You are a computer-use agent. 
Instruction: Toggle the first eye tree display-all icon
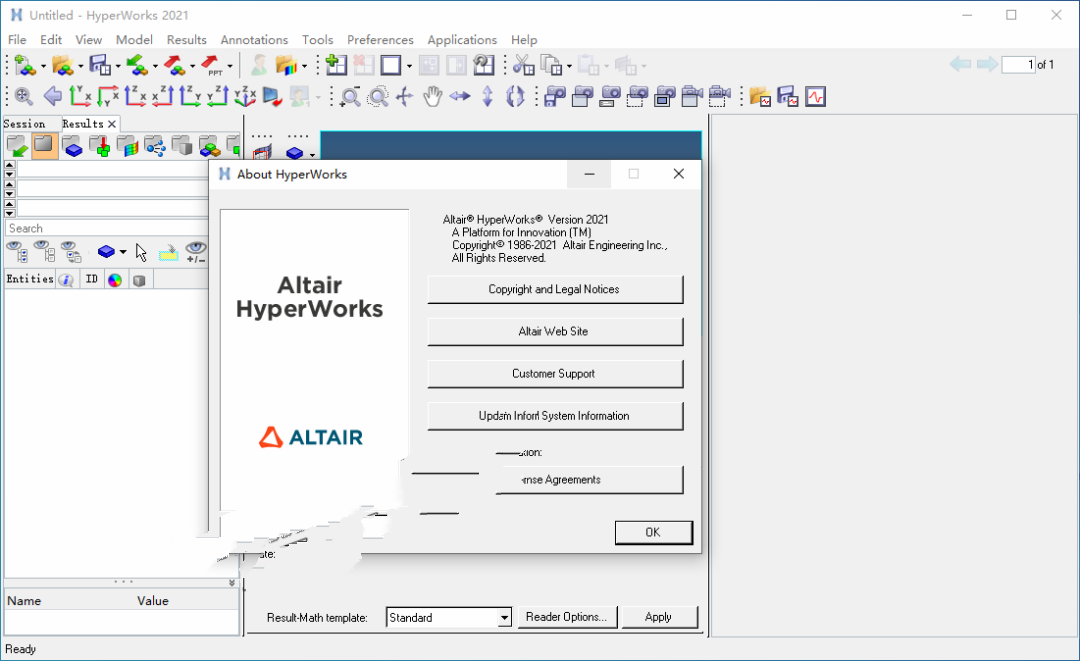point(17,252)
